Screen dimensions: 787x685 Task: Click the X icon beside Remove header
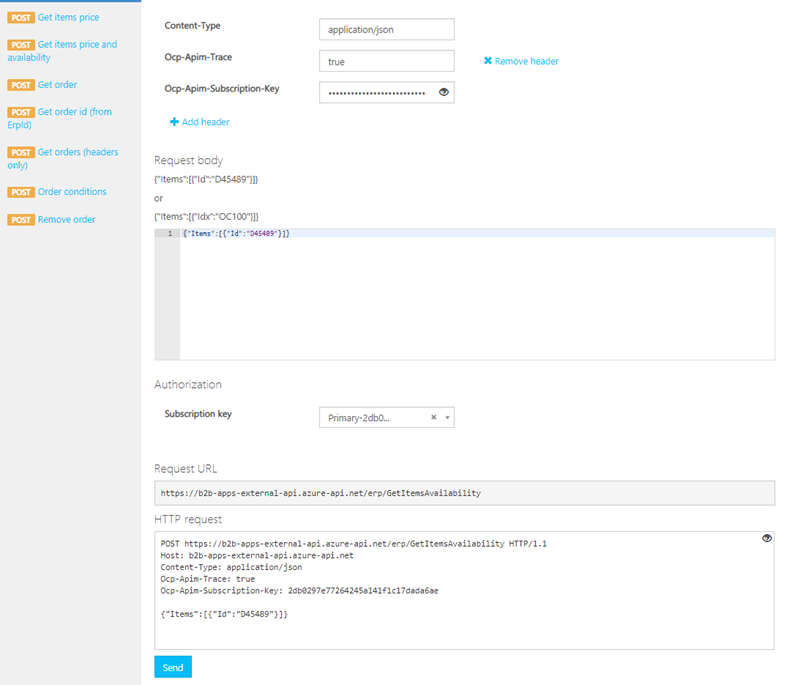[x=488, y=61]
